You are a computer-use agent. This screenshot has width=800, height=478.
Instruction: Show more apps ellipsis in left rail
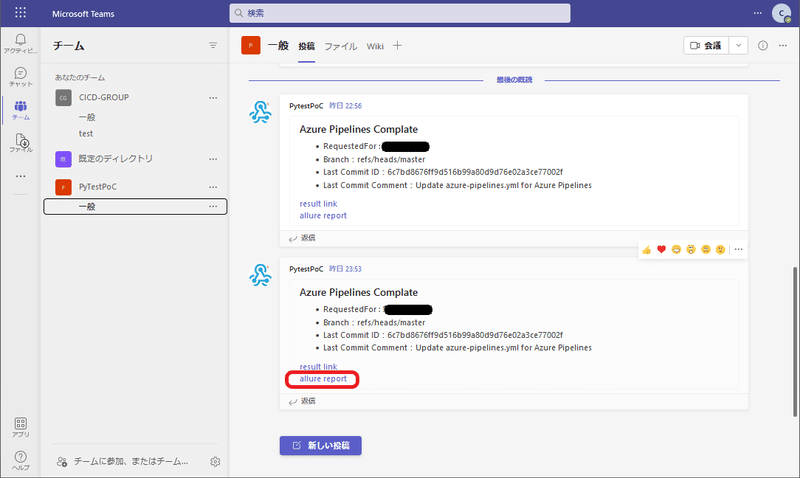[x=20, y=176]
